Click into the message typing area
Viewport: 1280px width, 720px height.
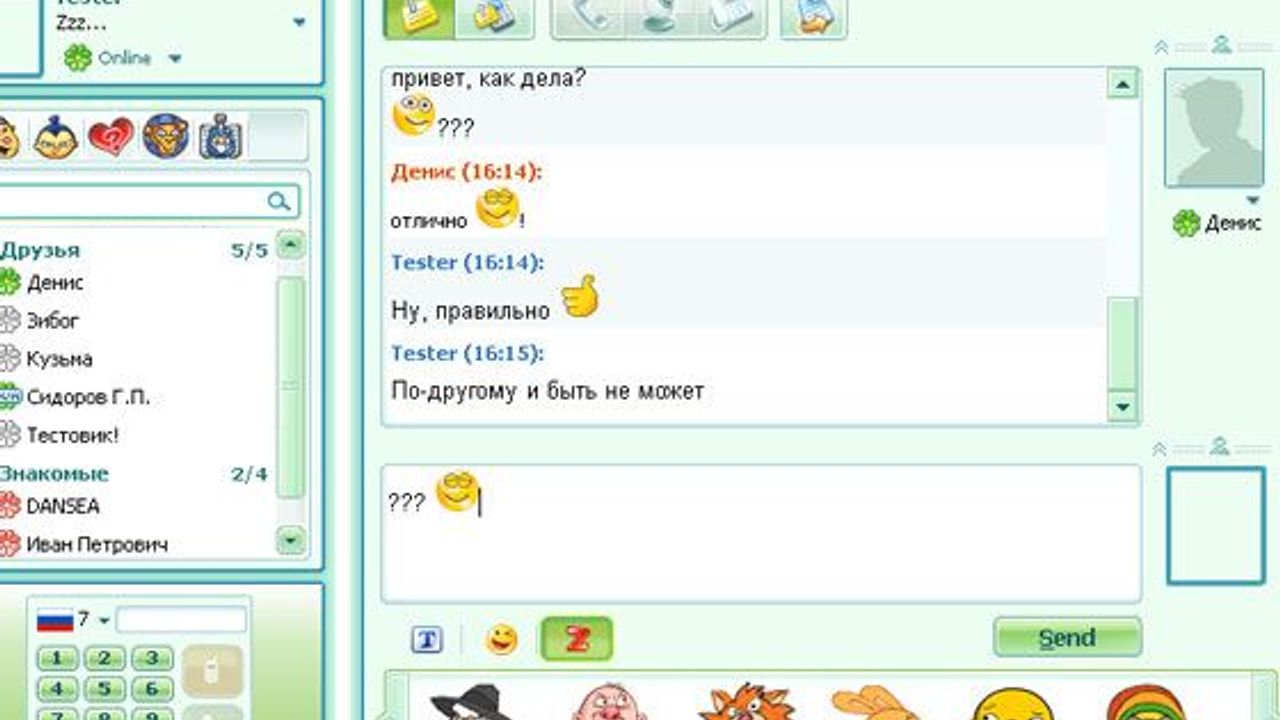pos(761,533)
